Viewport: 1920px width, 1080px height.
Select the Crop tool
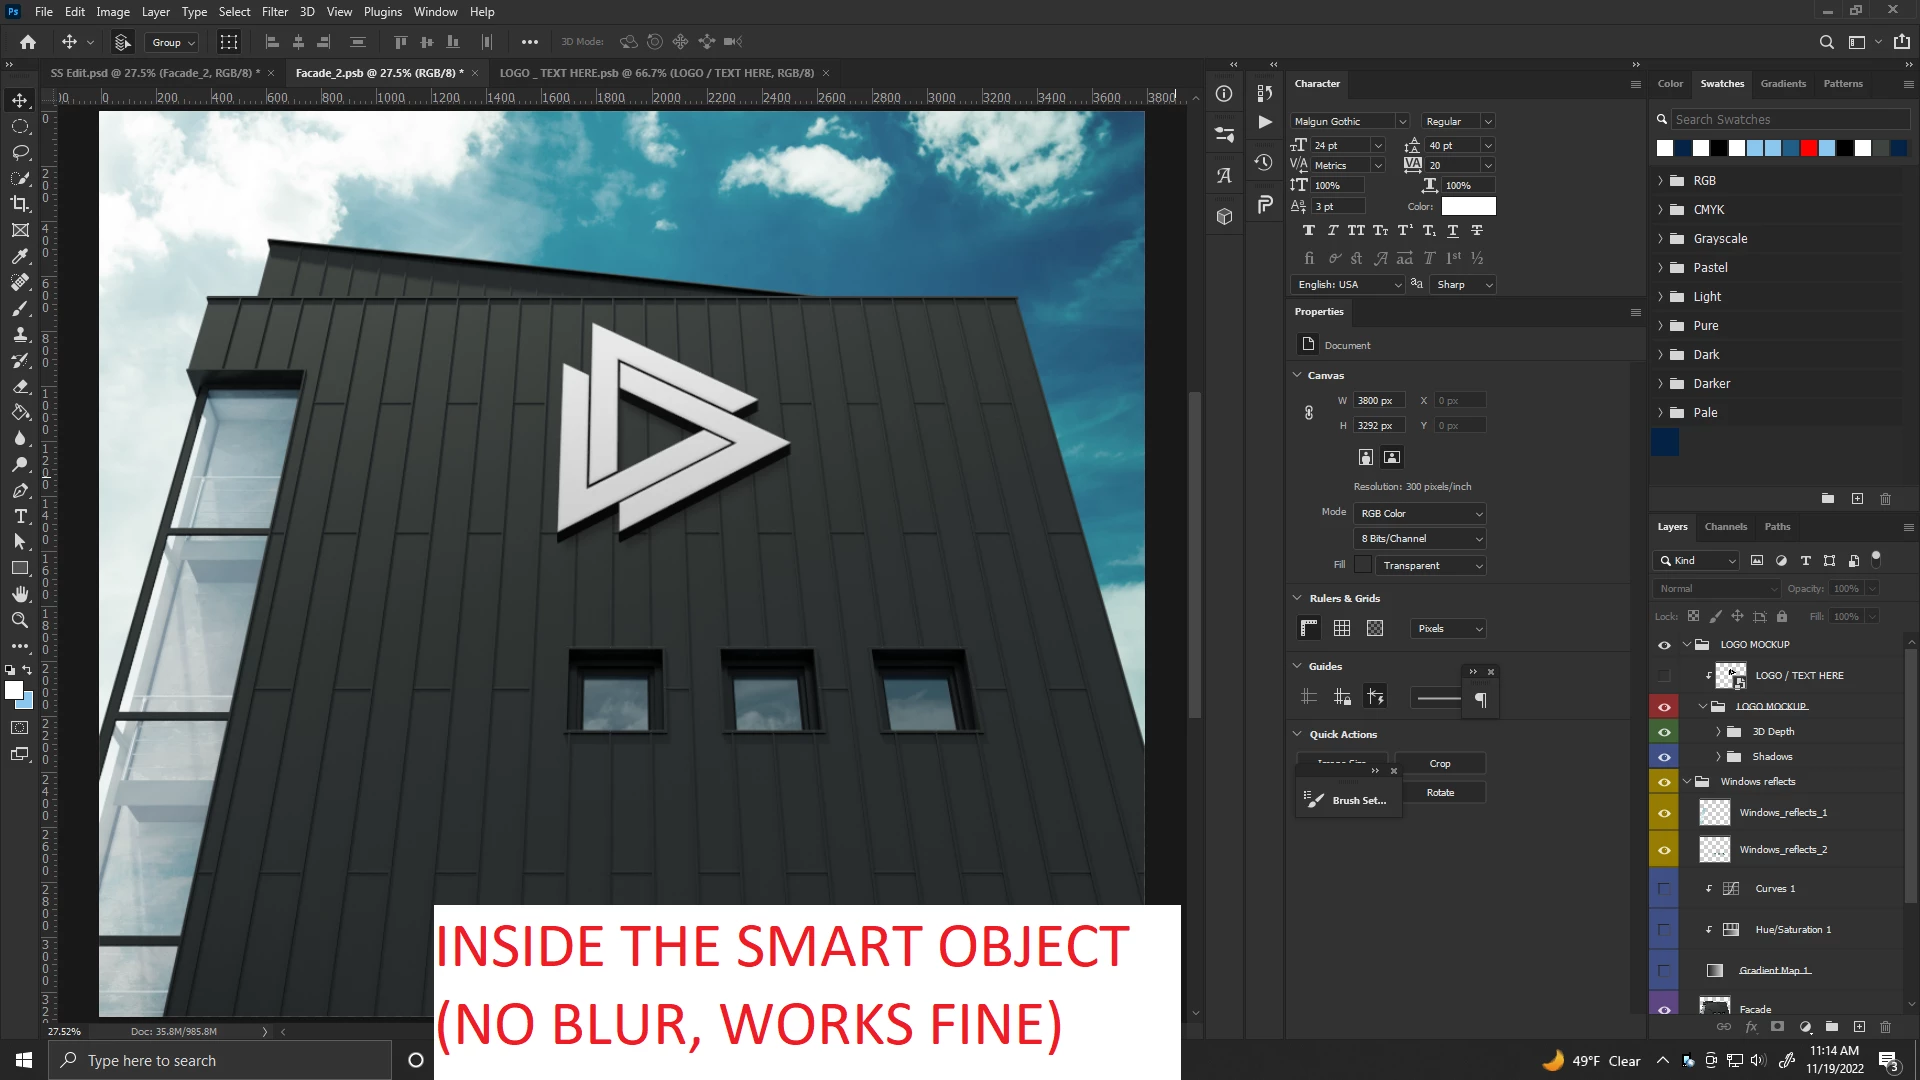20,204
